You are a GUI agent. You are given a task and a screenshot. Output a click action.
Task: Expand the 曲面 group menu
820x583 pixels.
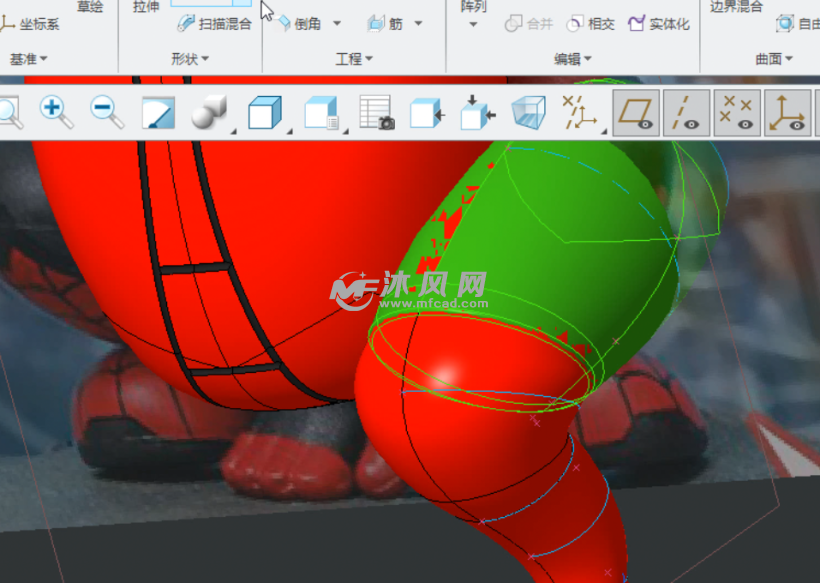[x=774, y=59]
